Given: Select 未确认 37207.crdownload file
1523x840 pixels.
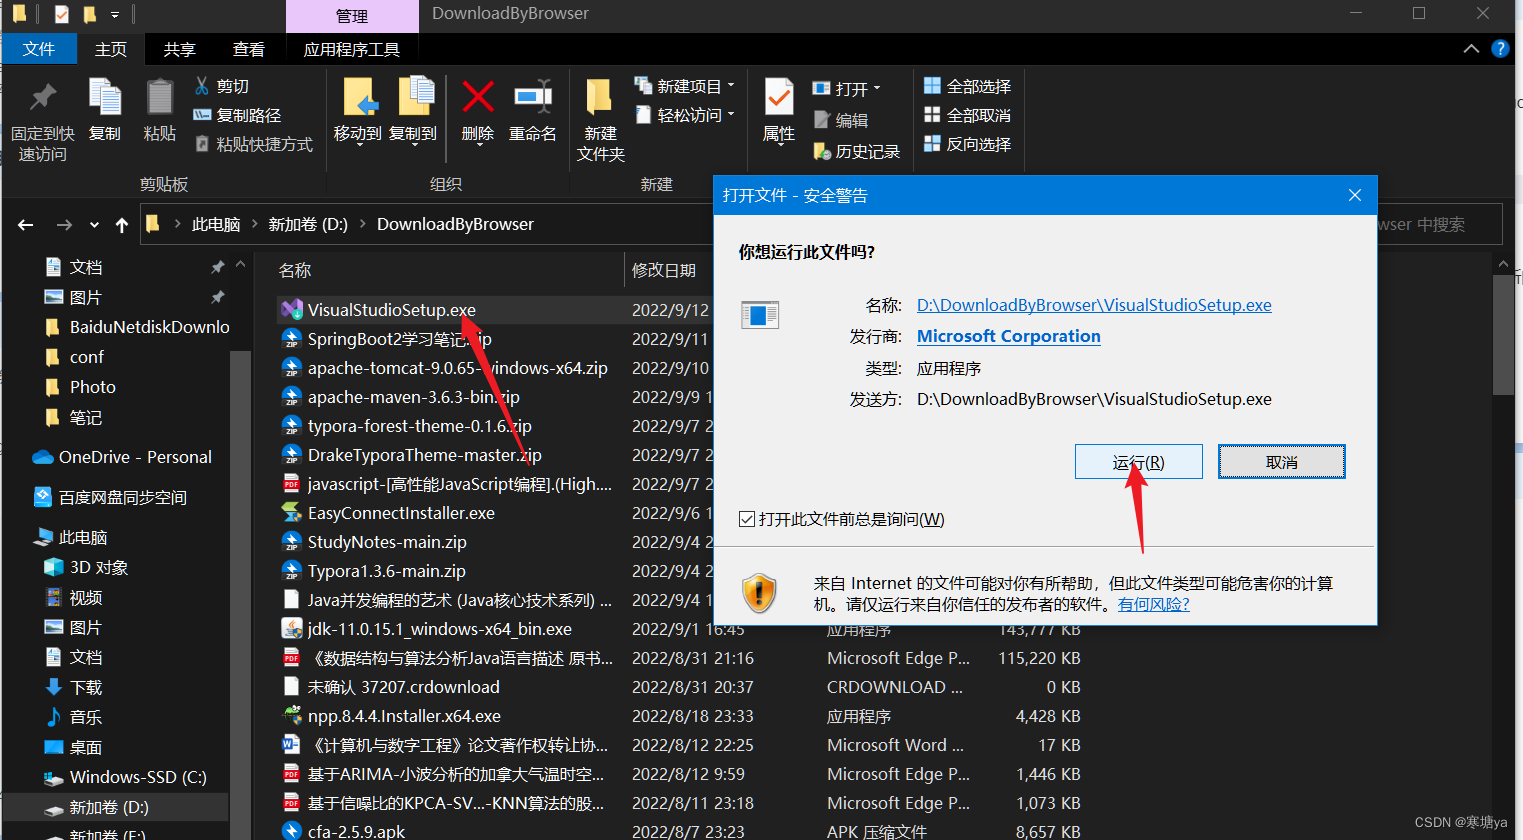Looking at the screenshot, I should tap(390, 687).
